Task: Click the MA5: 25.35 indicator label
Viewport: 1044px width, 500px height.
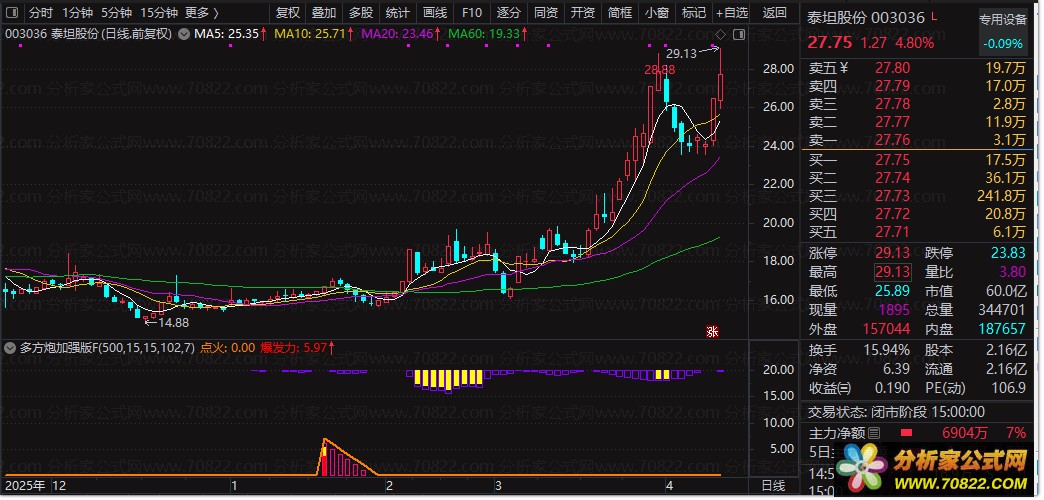Action: coord(230,33)
